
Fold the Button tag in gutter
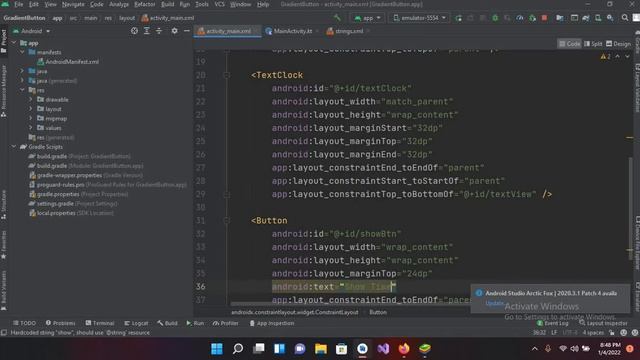click(227, 220)
